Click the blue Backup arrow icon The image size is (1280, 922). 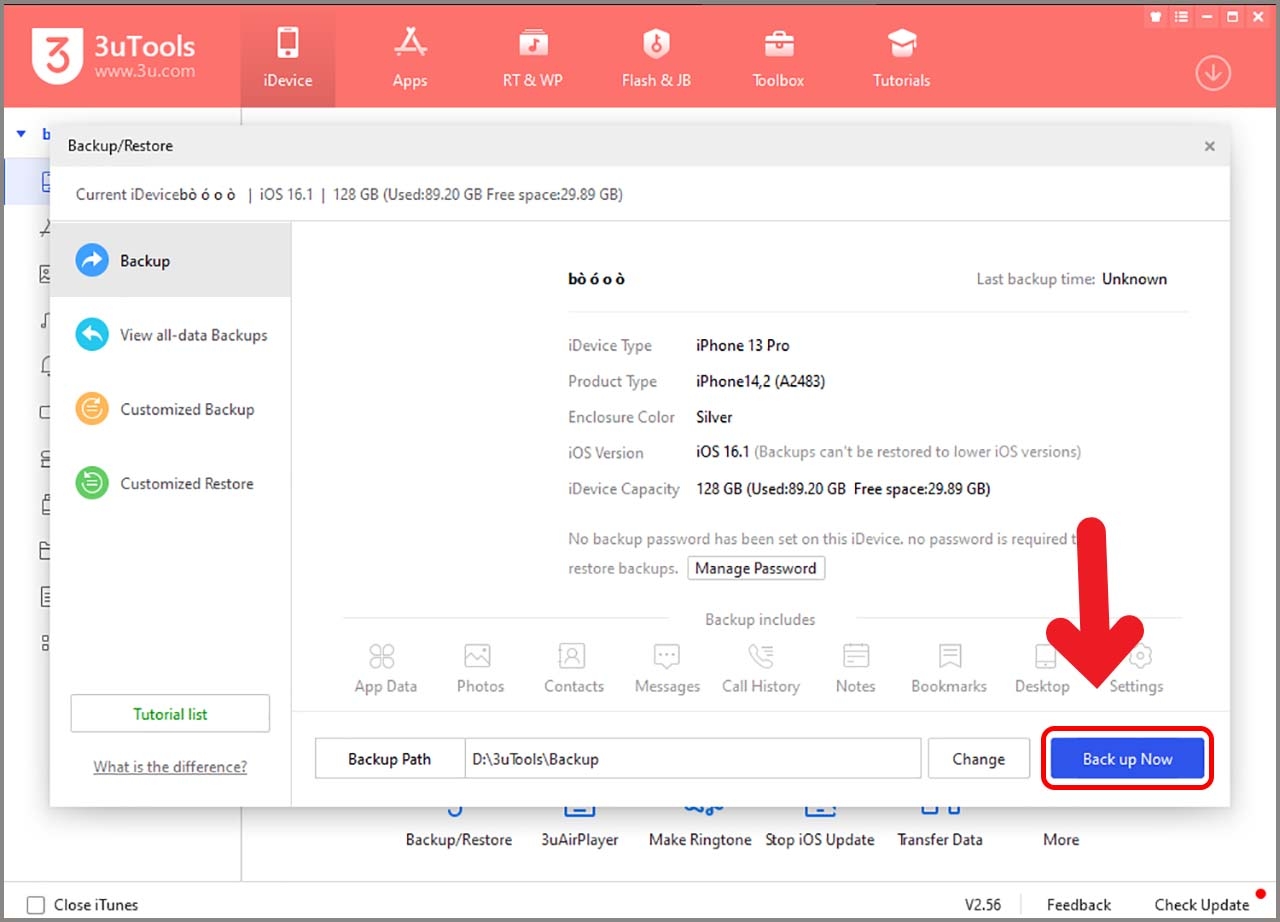92,260
